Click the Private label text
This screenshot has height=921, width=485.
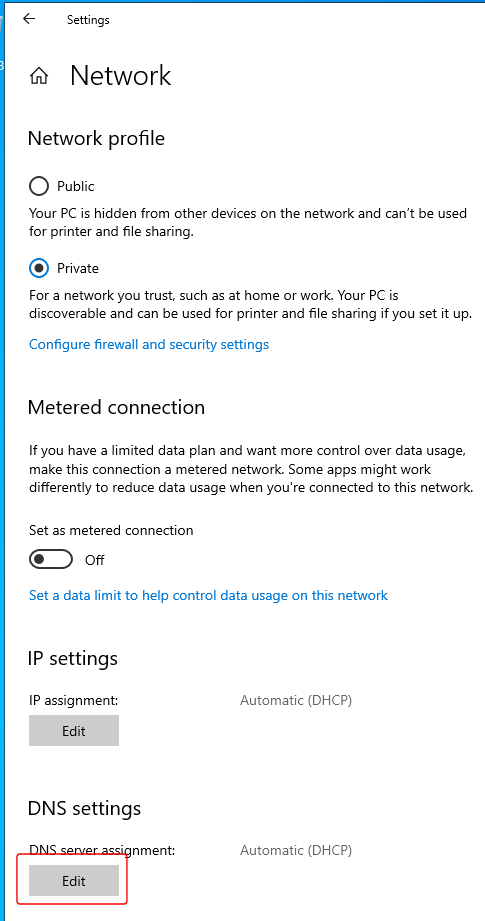pos(78,268)
